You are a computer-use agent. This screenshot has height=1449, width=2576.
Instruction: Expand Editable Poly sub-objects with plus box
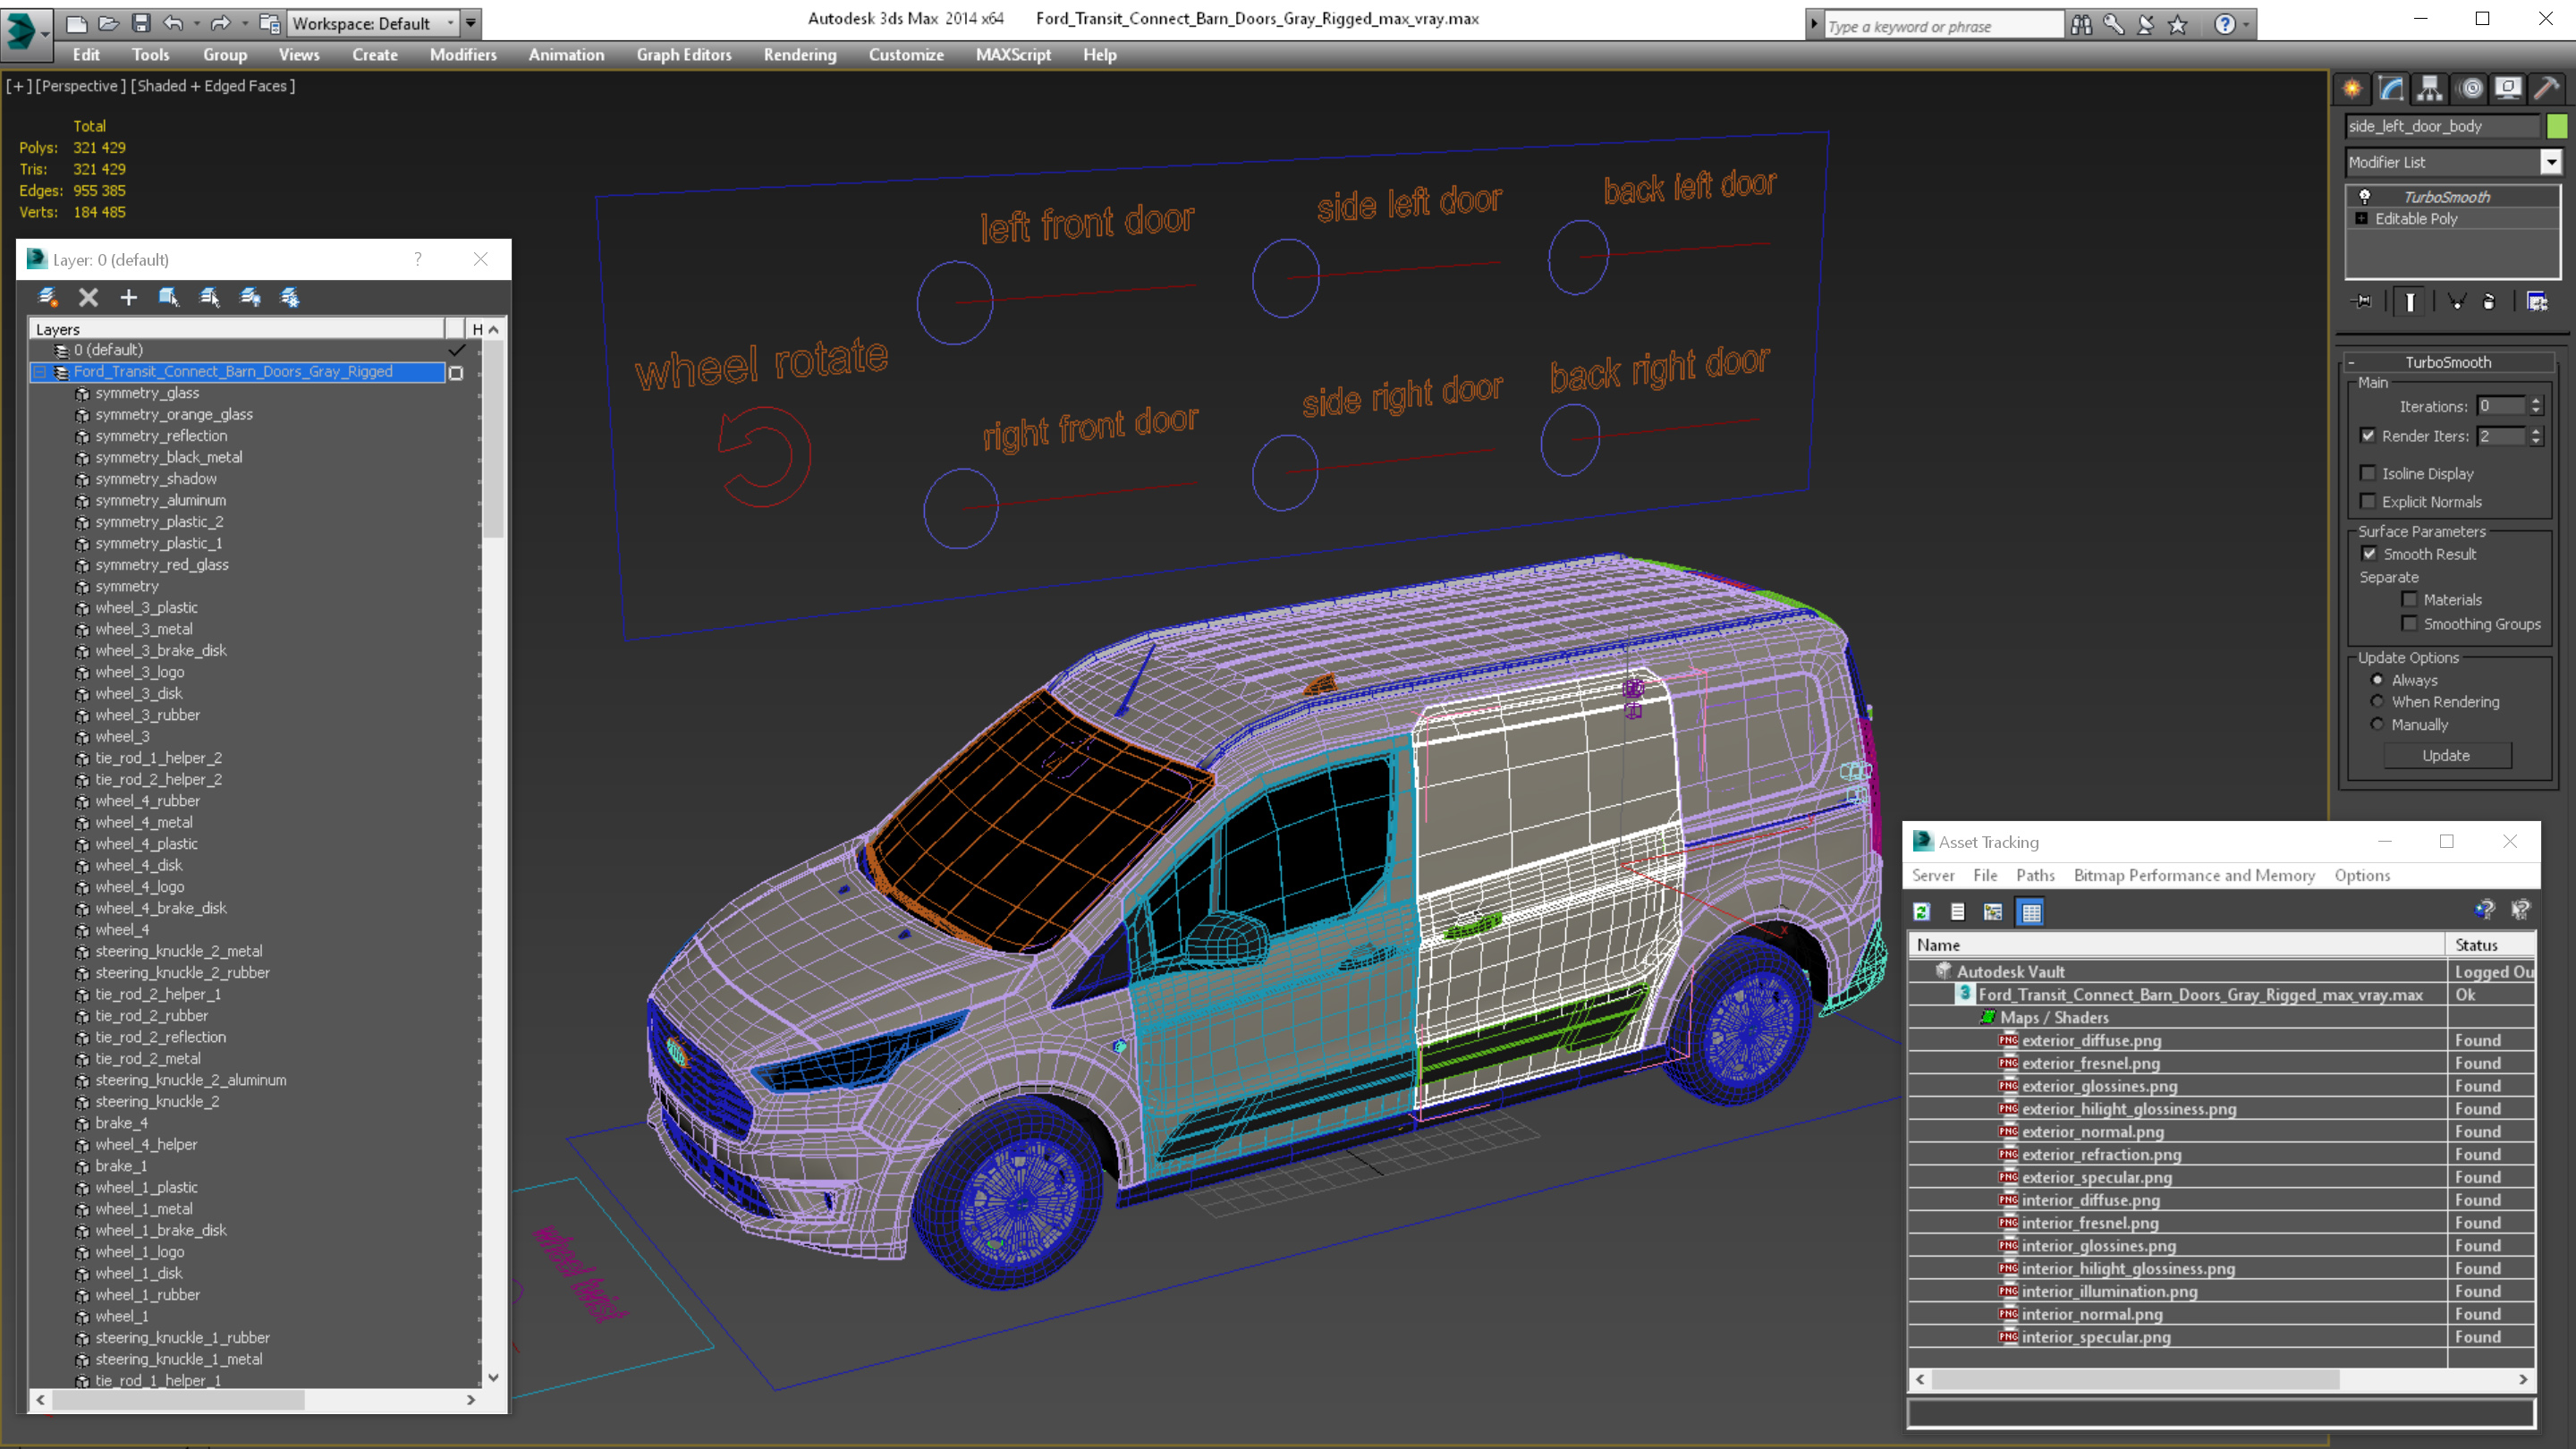pyautogui.click(x=2362, y=218)
